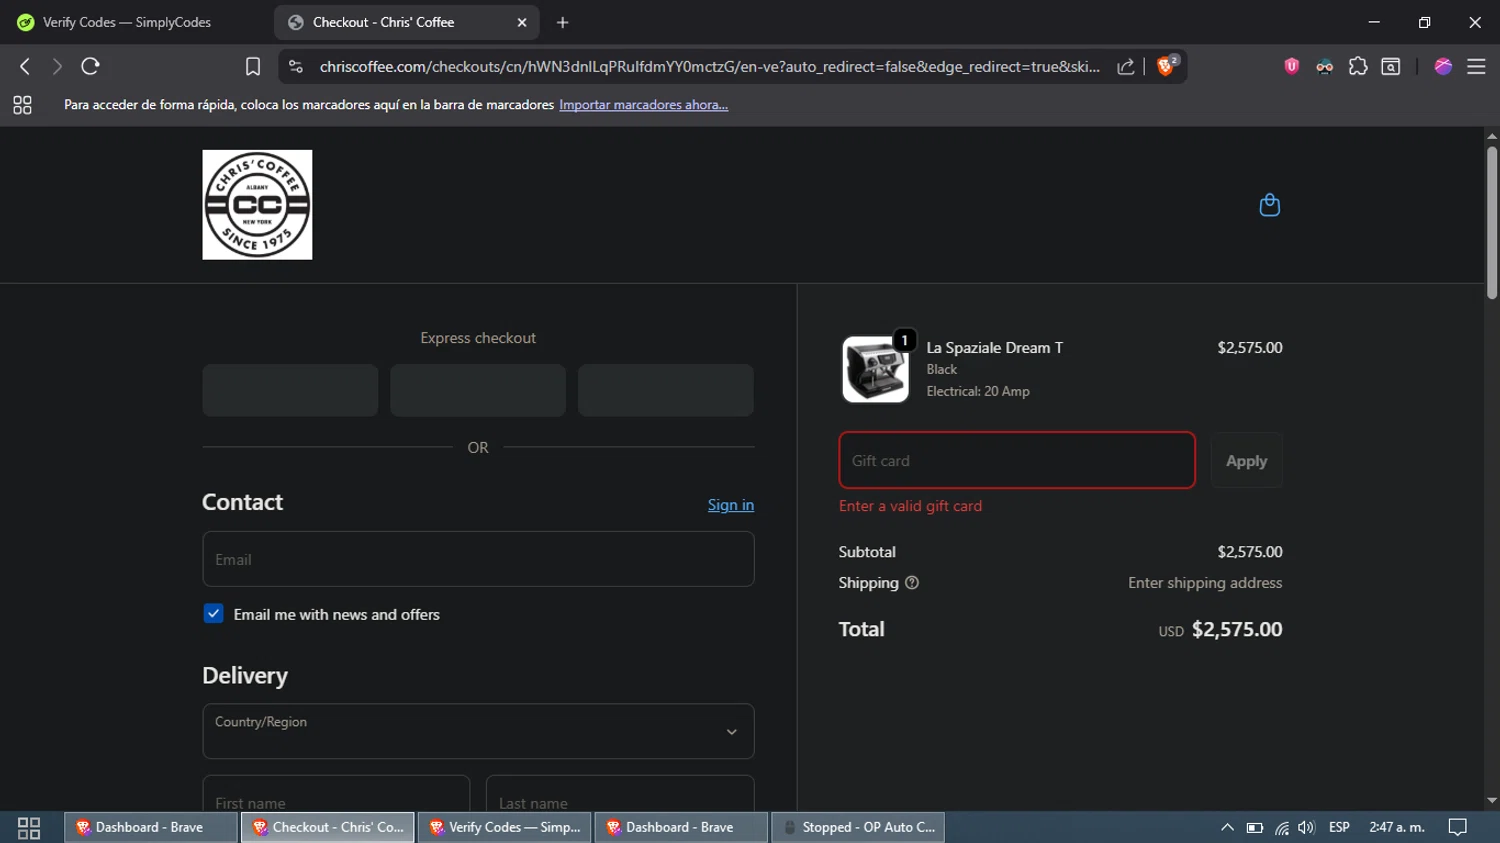
Task: Click the La Spaziale Dream T product name
Action: pos(994,348)
